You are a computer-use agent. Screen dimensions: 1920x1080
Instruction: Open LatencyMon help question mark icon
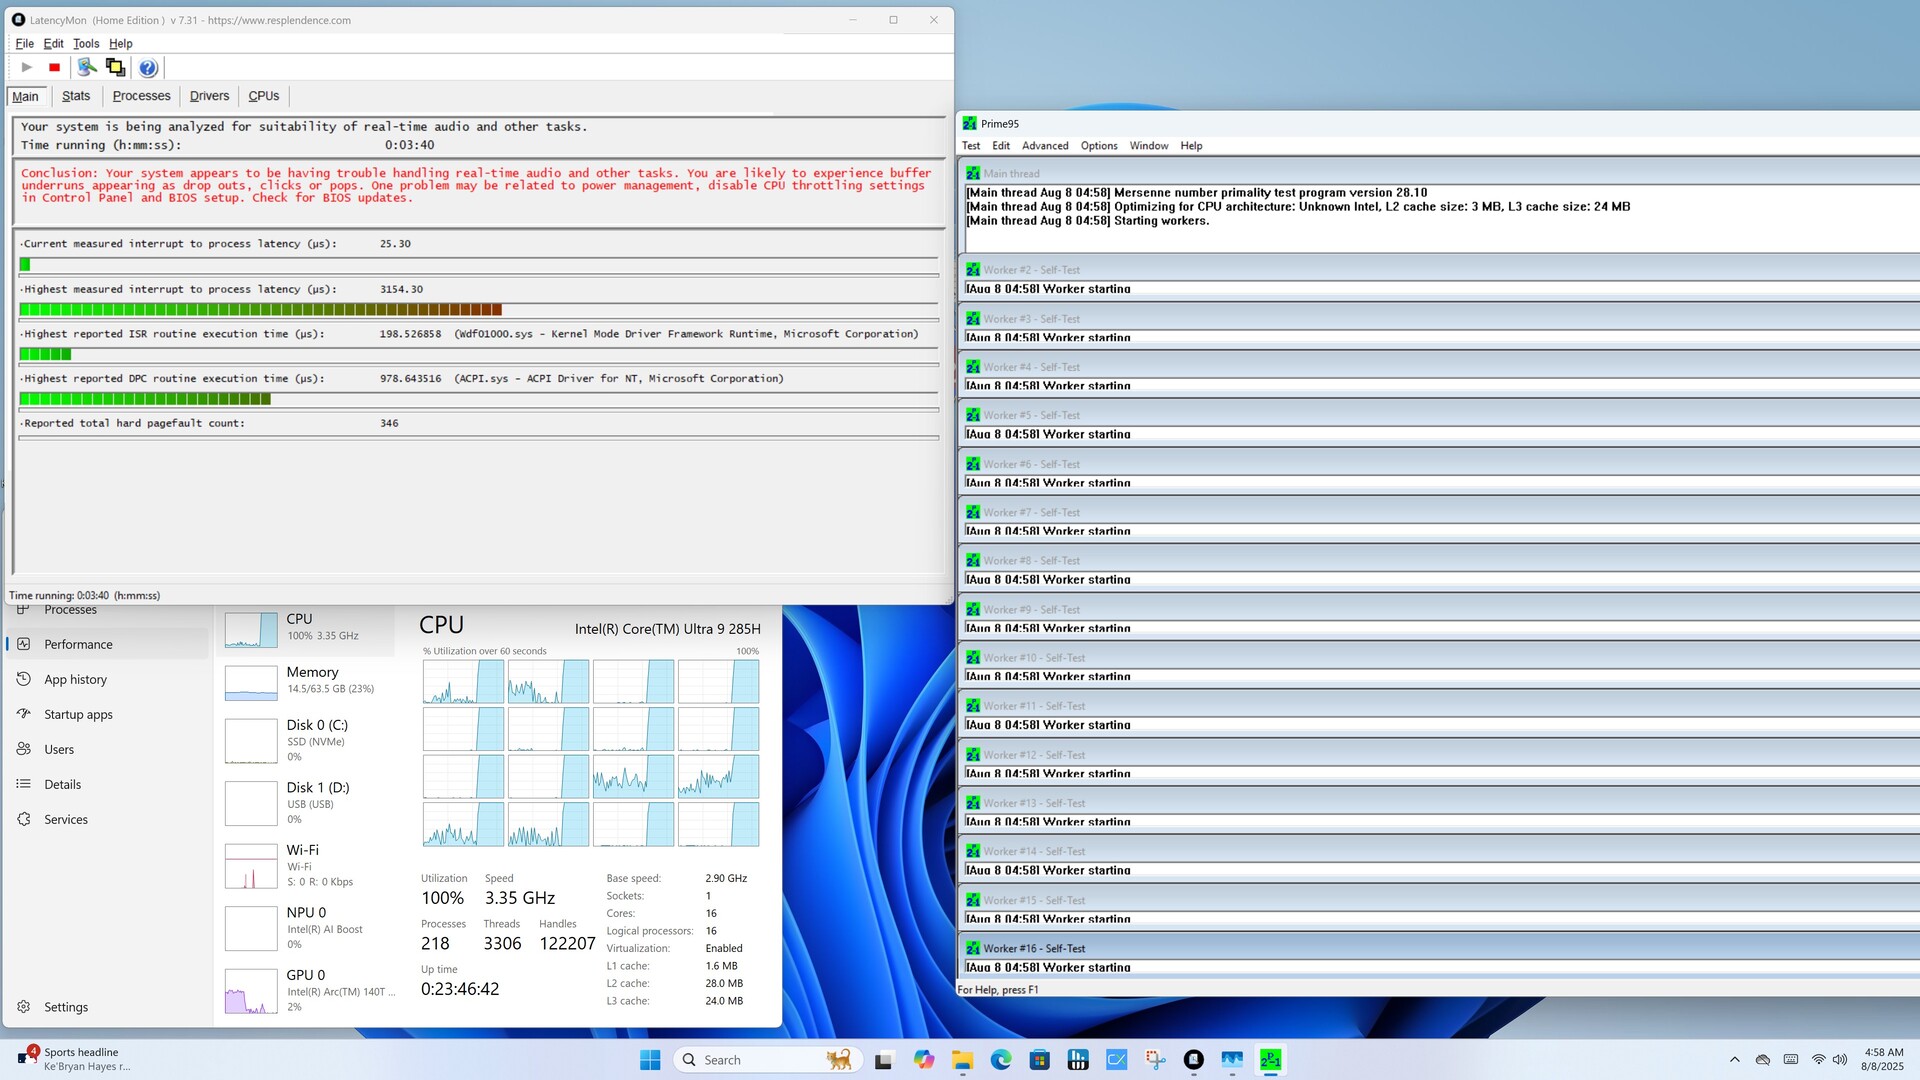click(148, 68)
